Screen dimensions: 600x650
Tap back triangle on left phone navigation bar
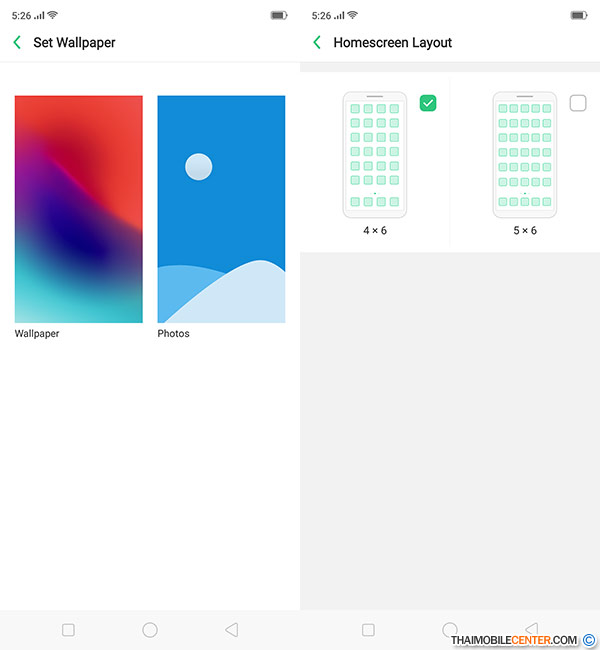(231, 630)
